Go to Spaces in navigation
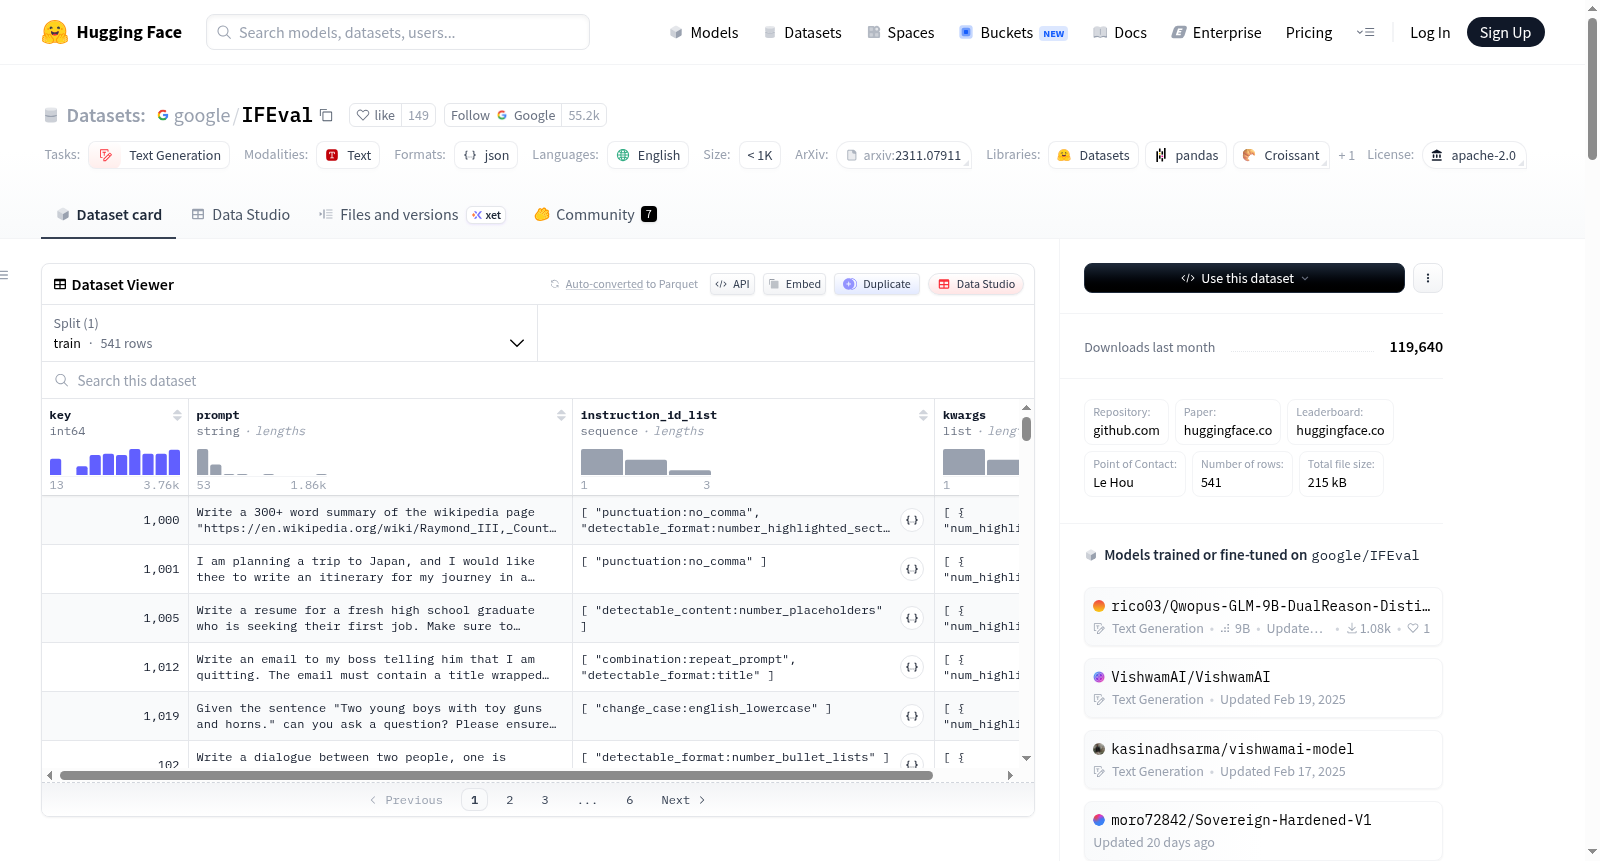 (x=900, y=32)
